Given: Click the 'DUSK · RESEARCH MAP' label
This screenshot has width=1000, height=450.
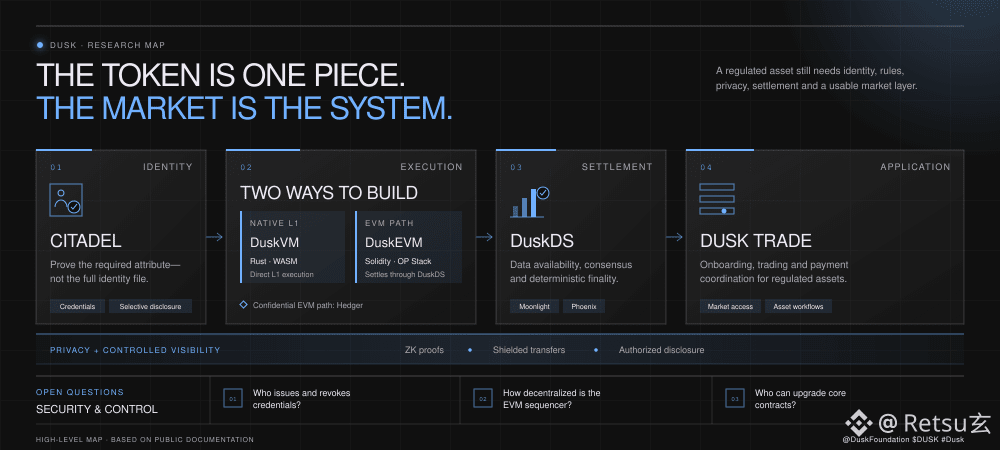Looking at the screenshot, I should coord(107,45).
